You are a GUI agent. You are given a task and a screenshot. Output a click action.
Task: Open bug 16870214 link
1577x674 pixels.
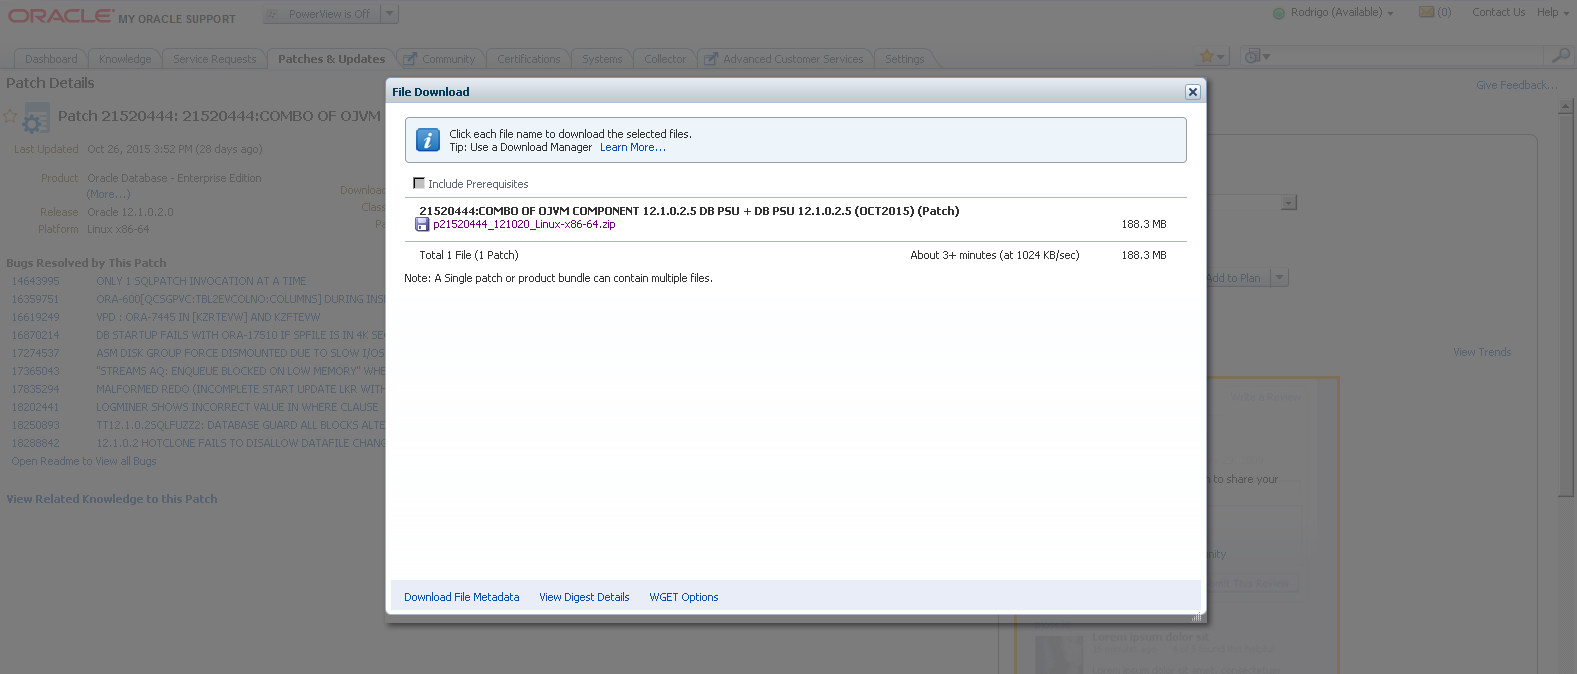pyautogui.click(x=35, y=335)
